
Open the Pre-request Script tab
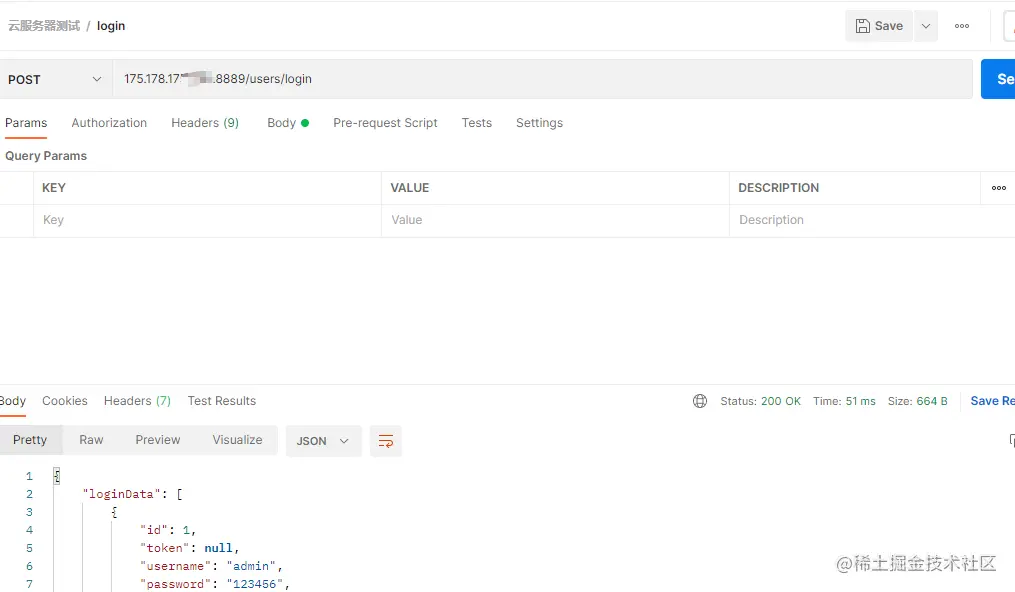pos(385,123)
